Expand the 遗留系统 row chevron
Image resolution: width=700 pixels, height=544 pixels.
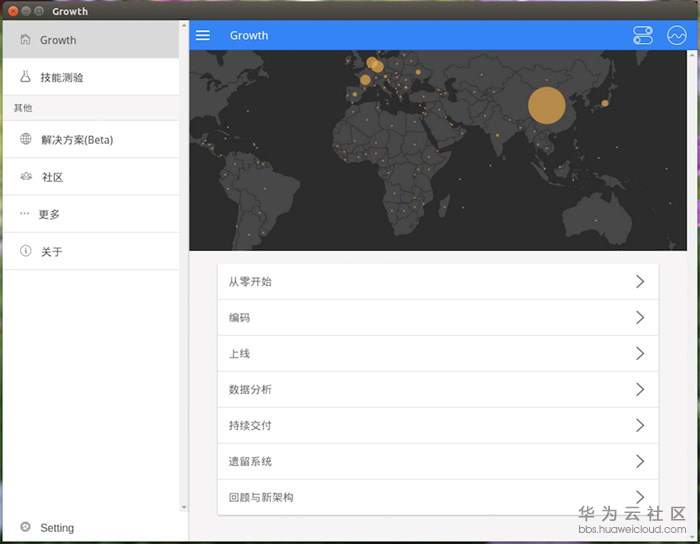point(640,461)
